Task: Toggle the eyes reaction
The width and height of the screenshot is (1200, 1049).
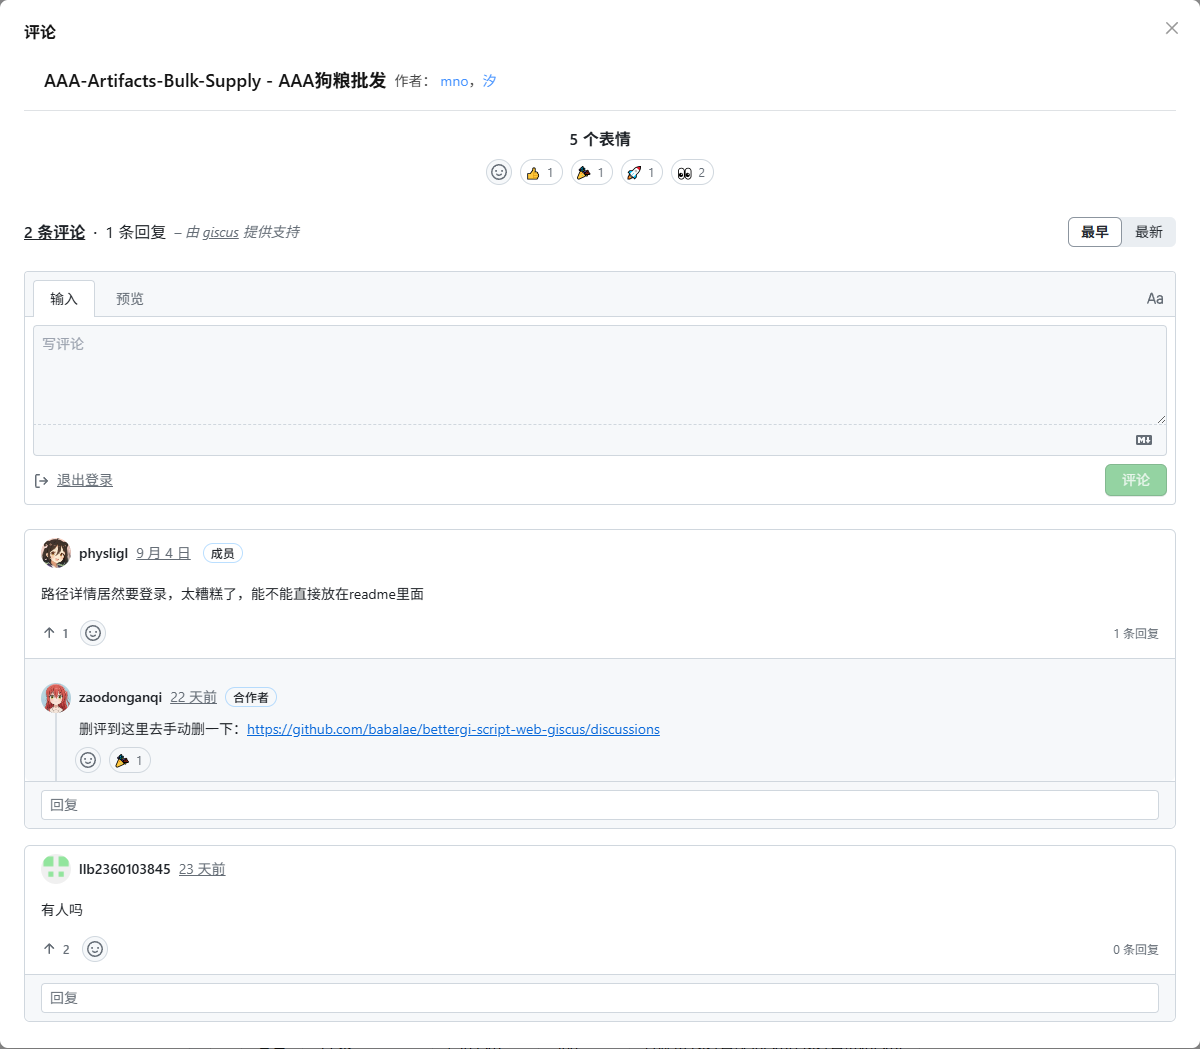Action: coord(692,172)
